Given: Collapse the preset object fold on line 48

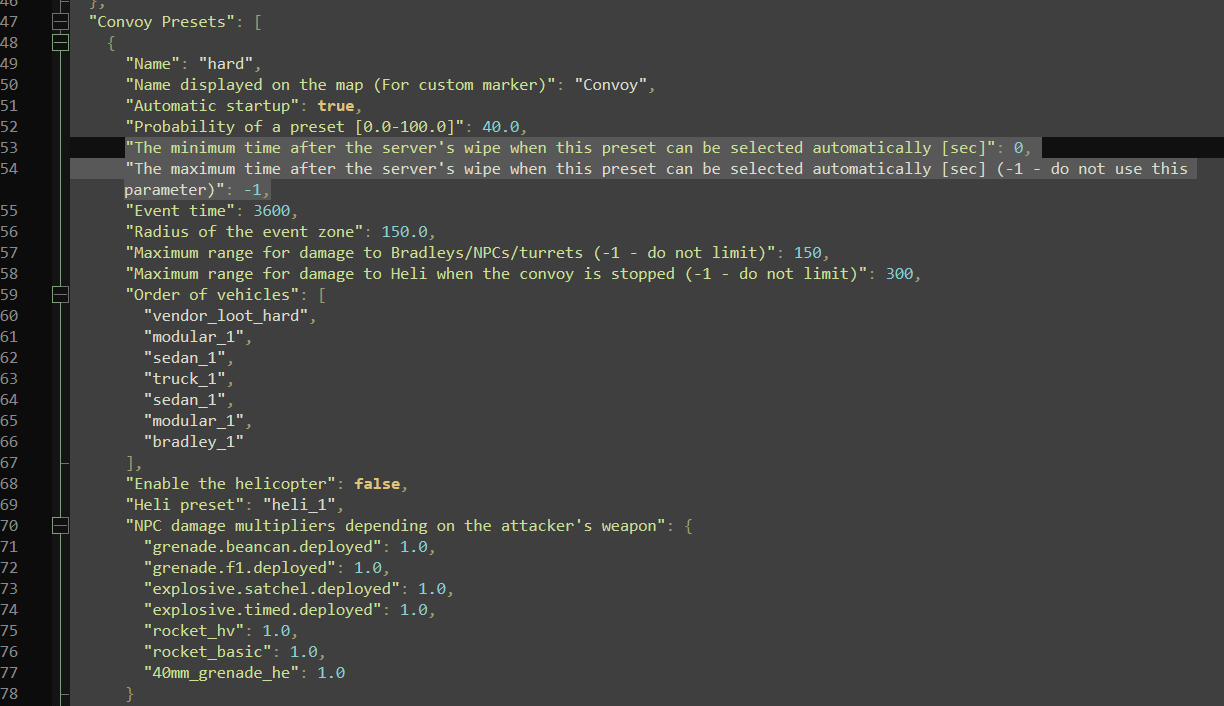Looking at the screenshot, I should (60, 42).
